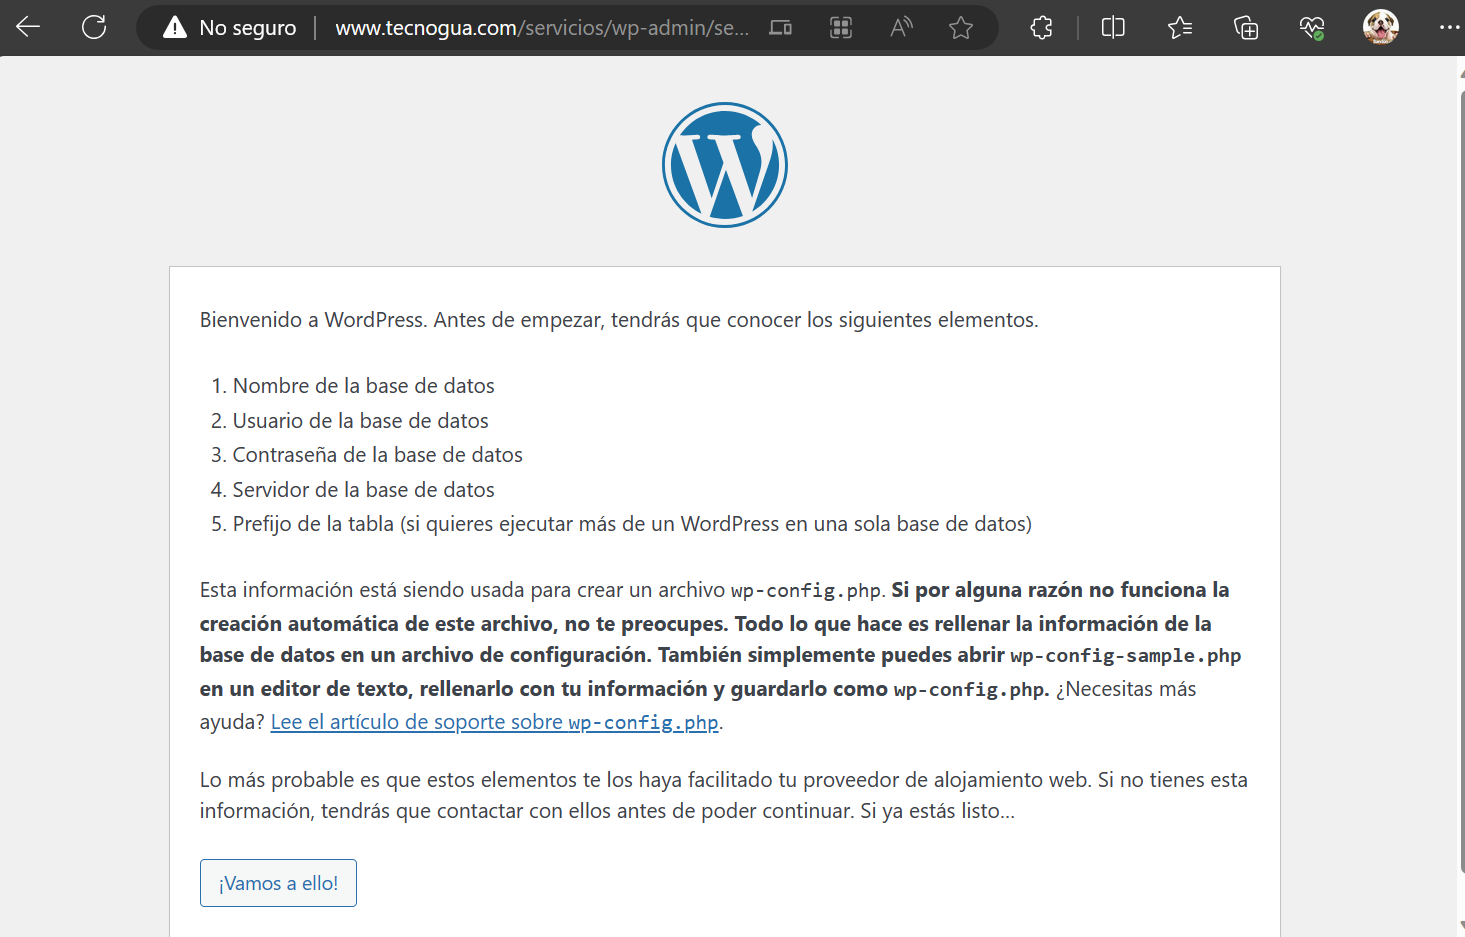The image size is (1465, 937).
Task: Open the app grid icon in address bar
Action: coord(841,28)
